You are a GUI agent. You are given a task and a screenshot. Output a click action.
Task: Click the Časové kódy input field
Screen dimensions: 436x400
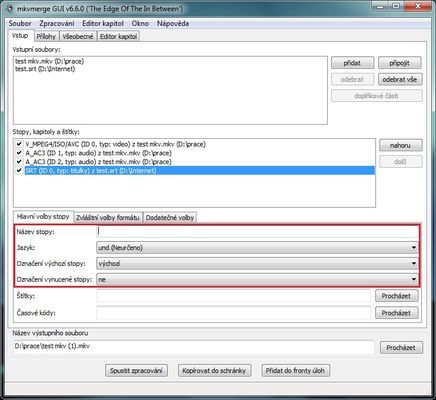tap(234, 313)
